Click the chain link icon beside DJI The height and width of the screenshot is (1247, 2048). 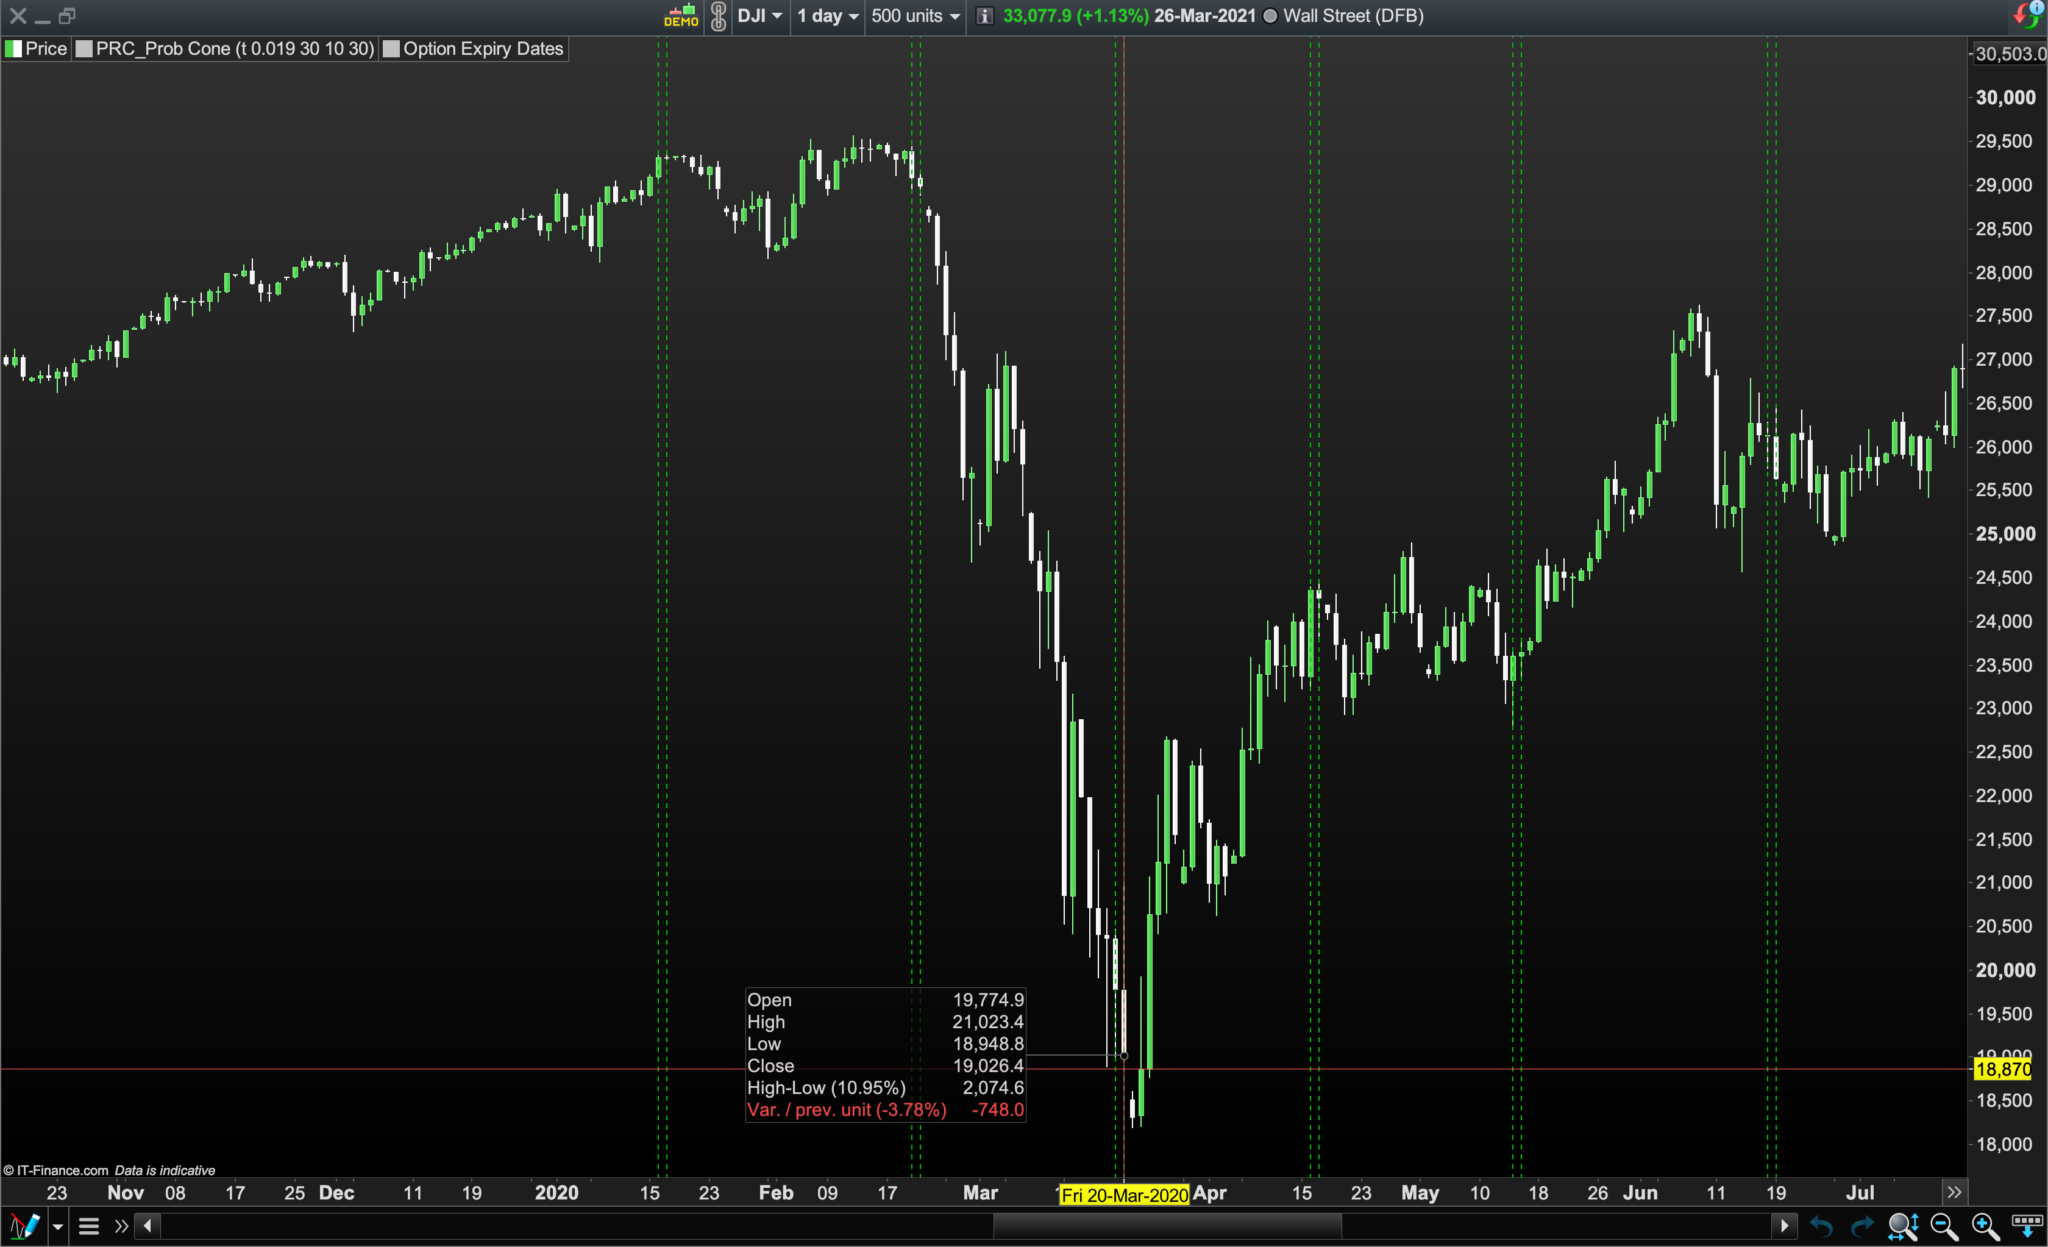point(718,16)
